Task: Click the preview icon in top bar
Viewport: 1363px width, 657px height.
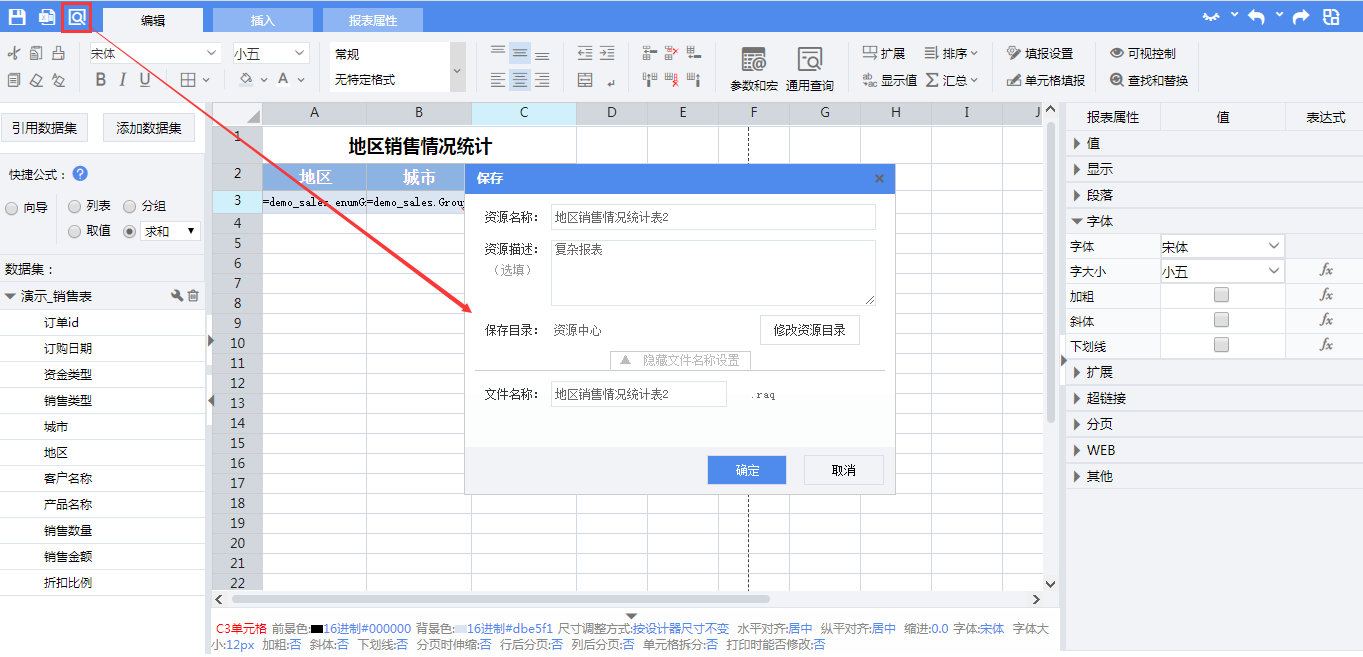Action: click(77, 17)
